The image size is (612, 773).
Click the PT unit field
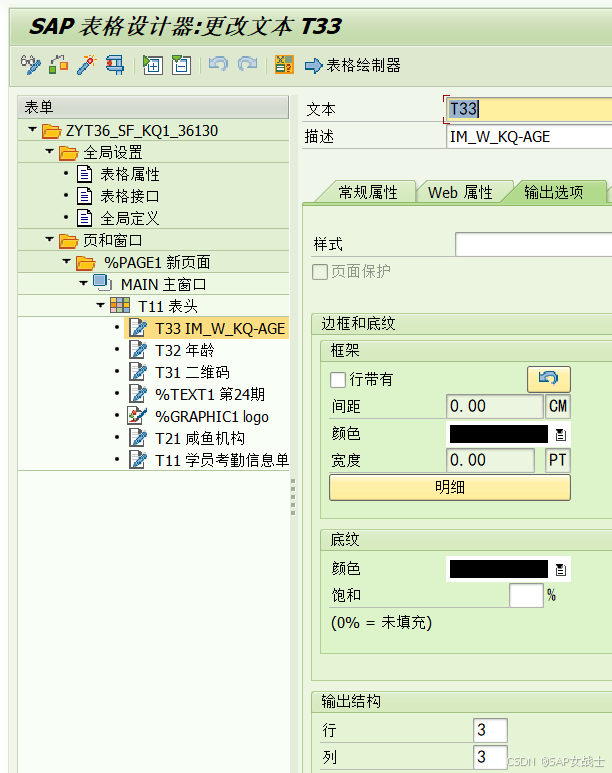tap(558, 460)
